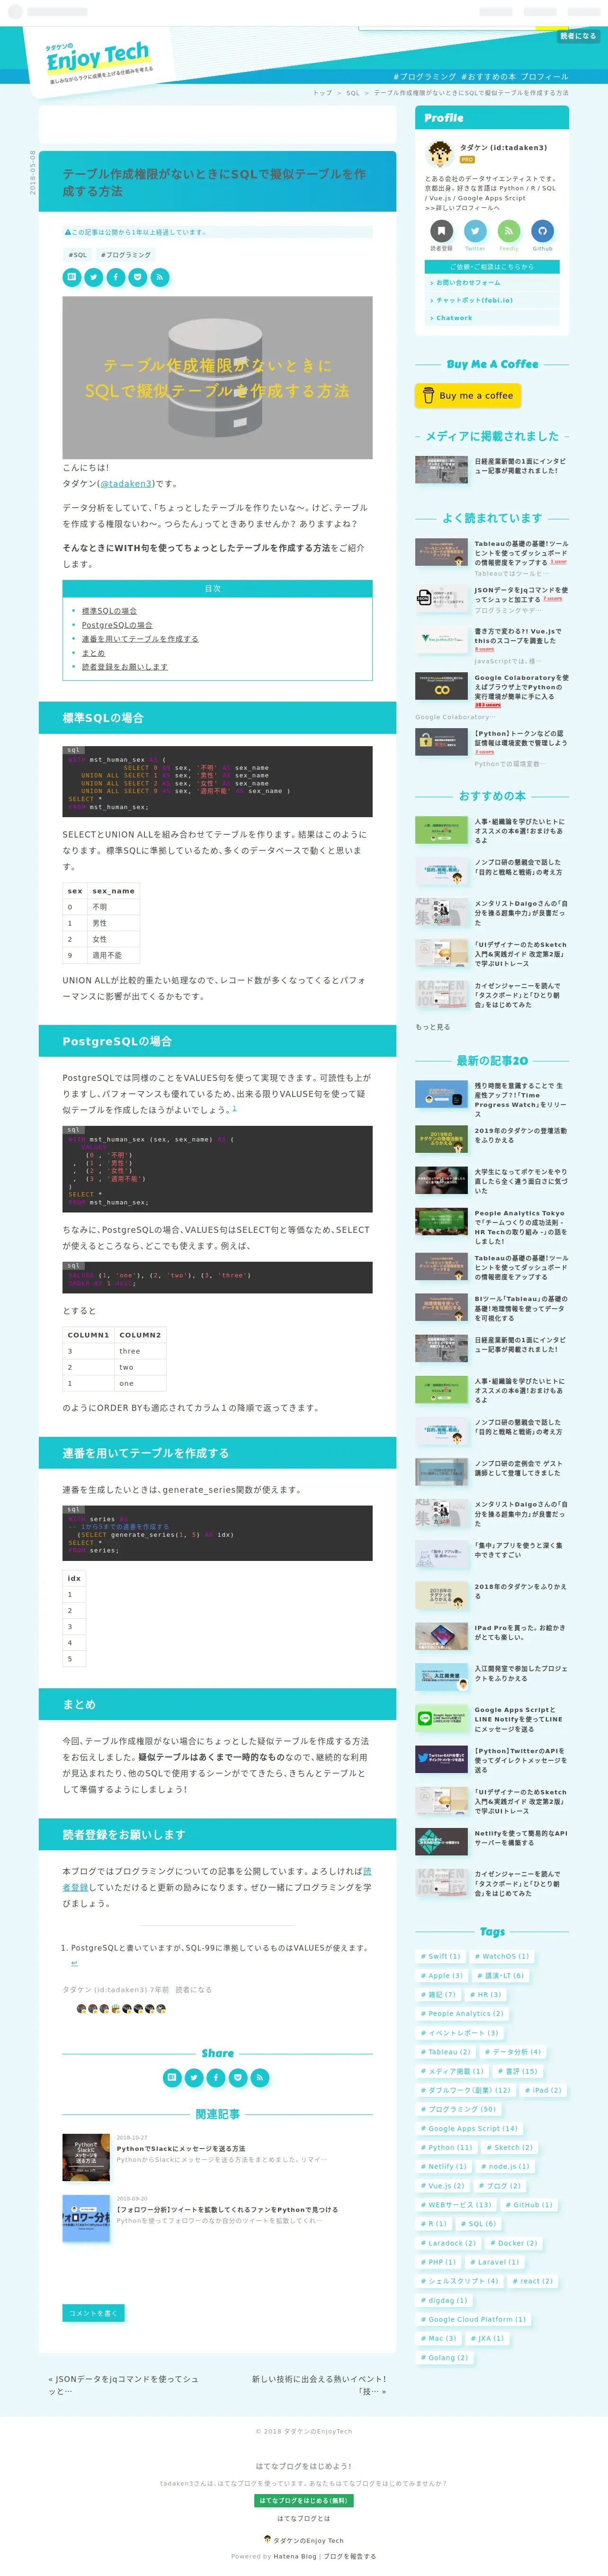Open JSONデータをjqコマンド popular article link
This screenshot has width=608, height=2576.
(521, 595)
